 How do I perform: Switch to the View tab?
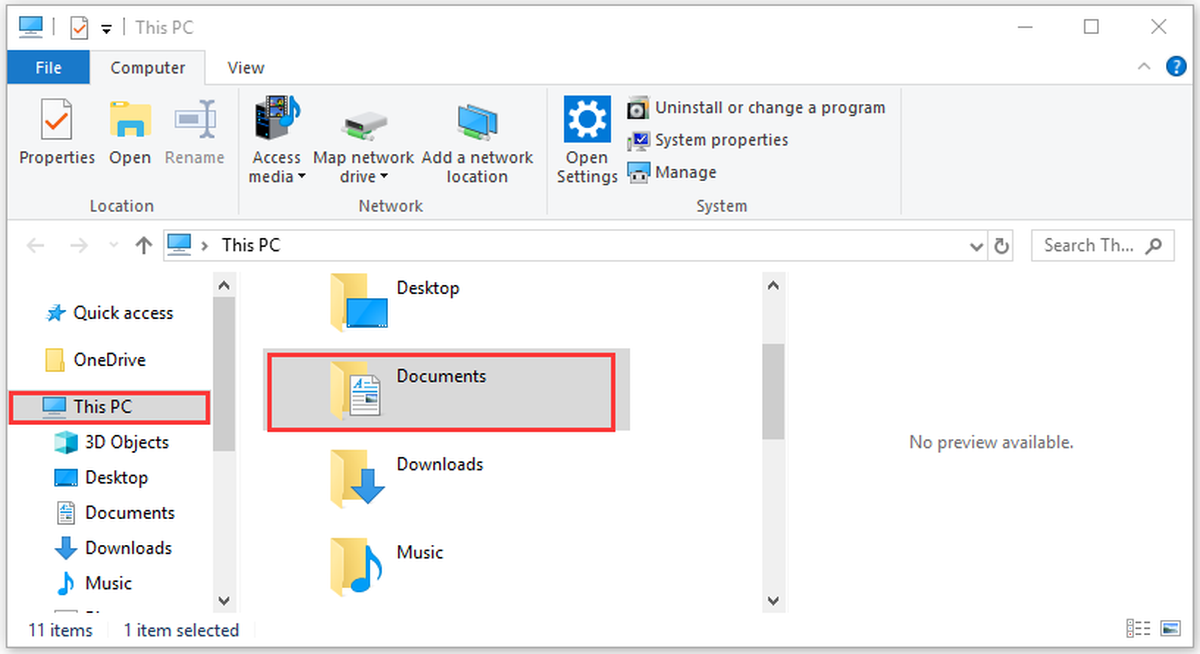click(246, 68)
